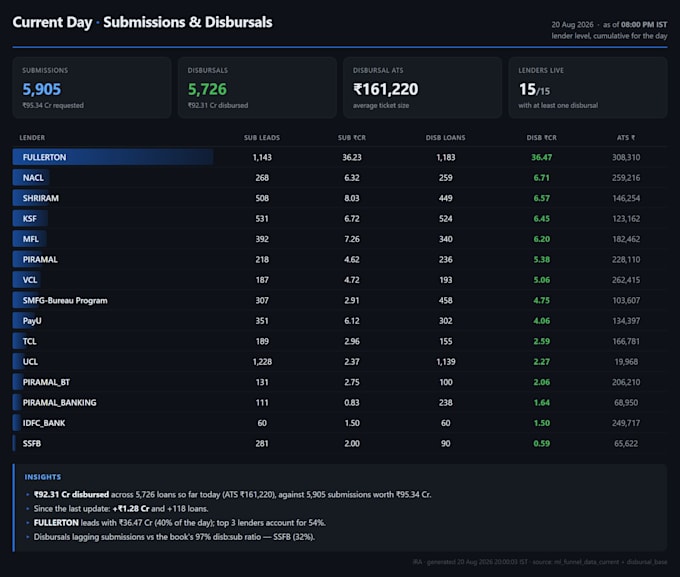Select the KSF lender row label

coord(29,219)
